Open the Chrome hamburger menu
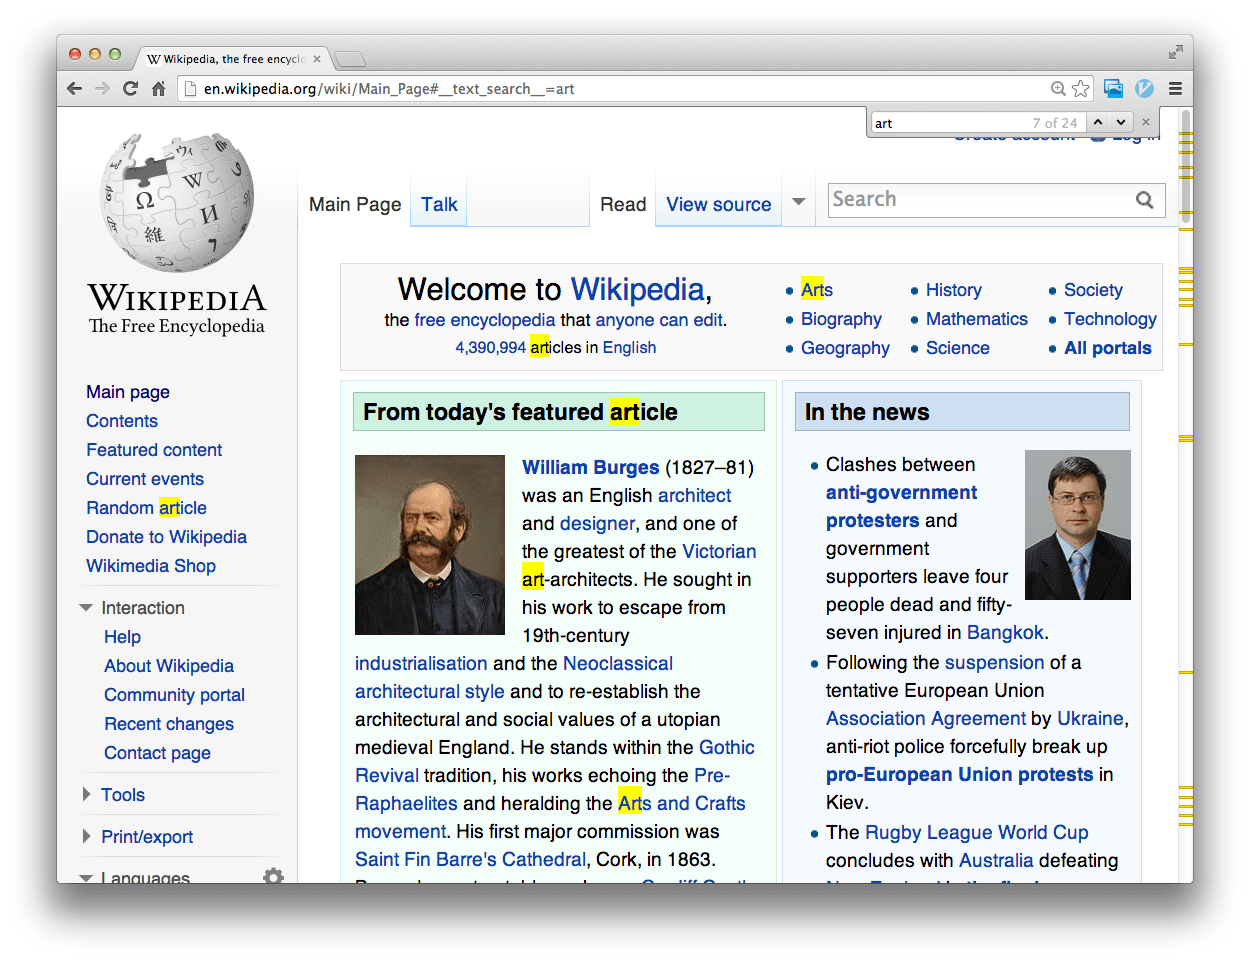 [1175, 89]
